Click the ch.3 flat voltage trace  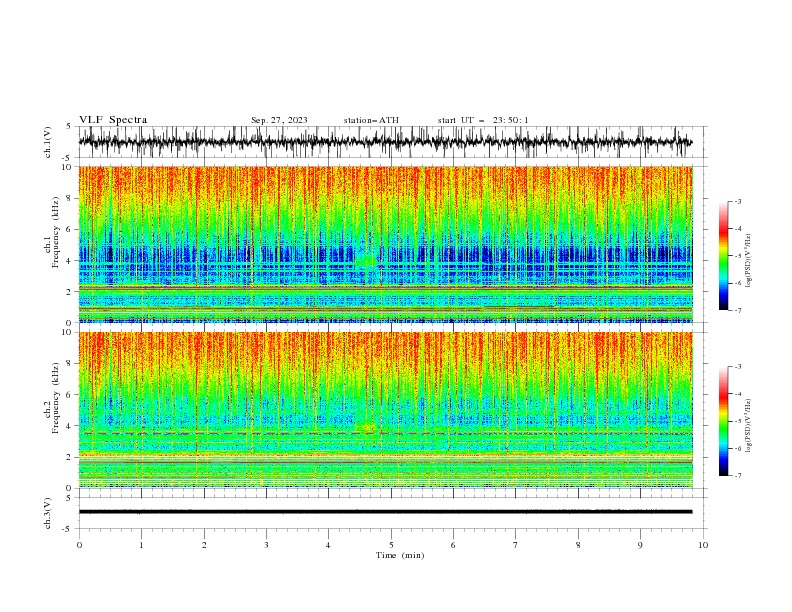coord(385,512)
